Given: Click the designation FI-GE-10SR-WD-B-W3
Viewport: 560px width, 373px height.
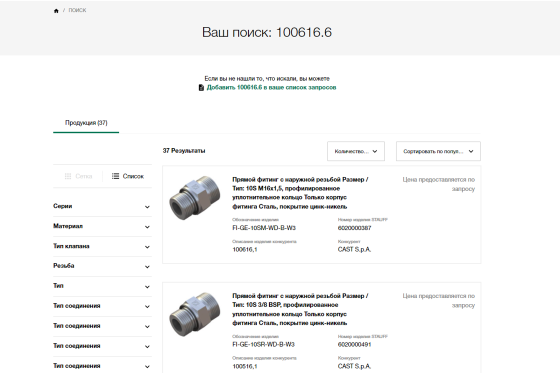Looking at the screenshot, I should [264, 345].
